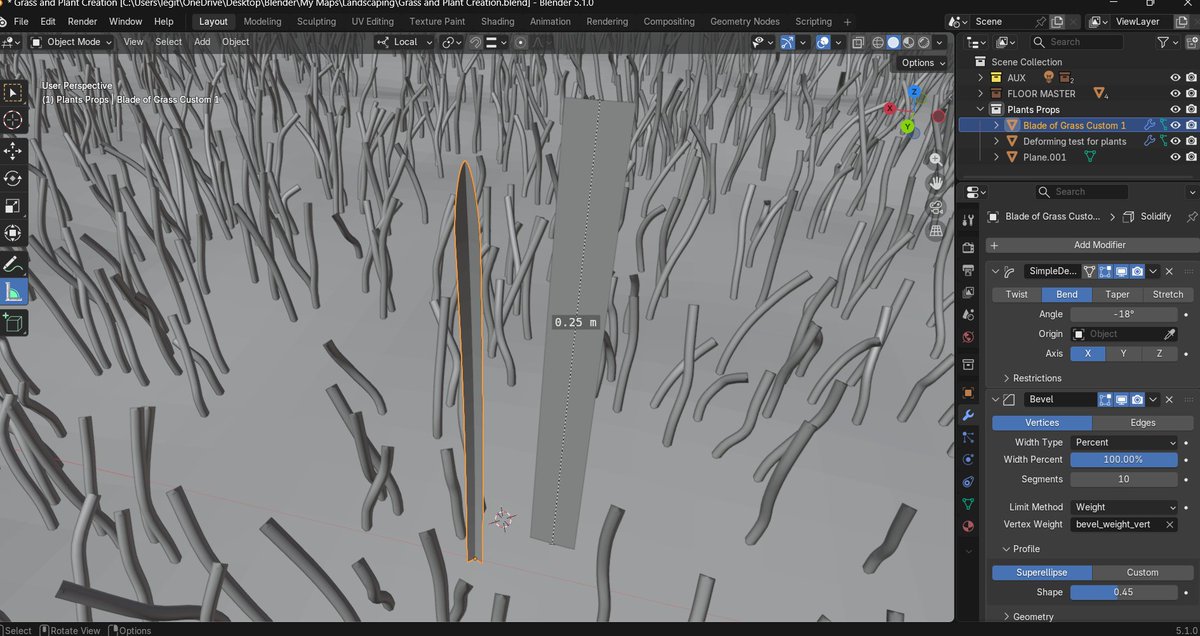Open the Limit Method dropdown
1200x636 pixels.
[1125, 507]
